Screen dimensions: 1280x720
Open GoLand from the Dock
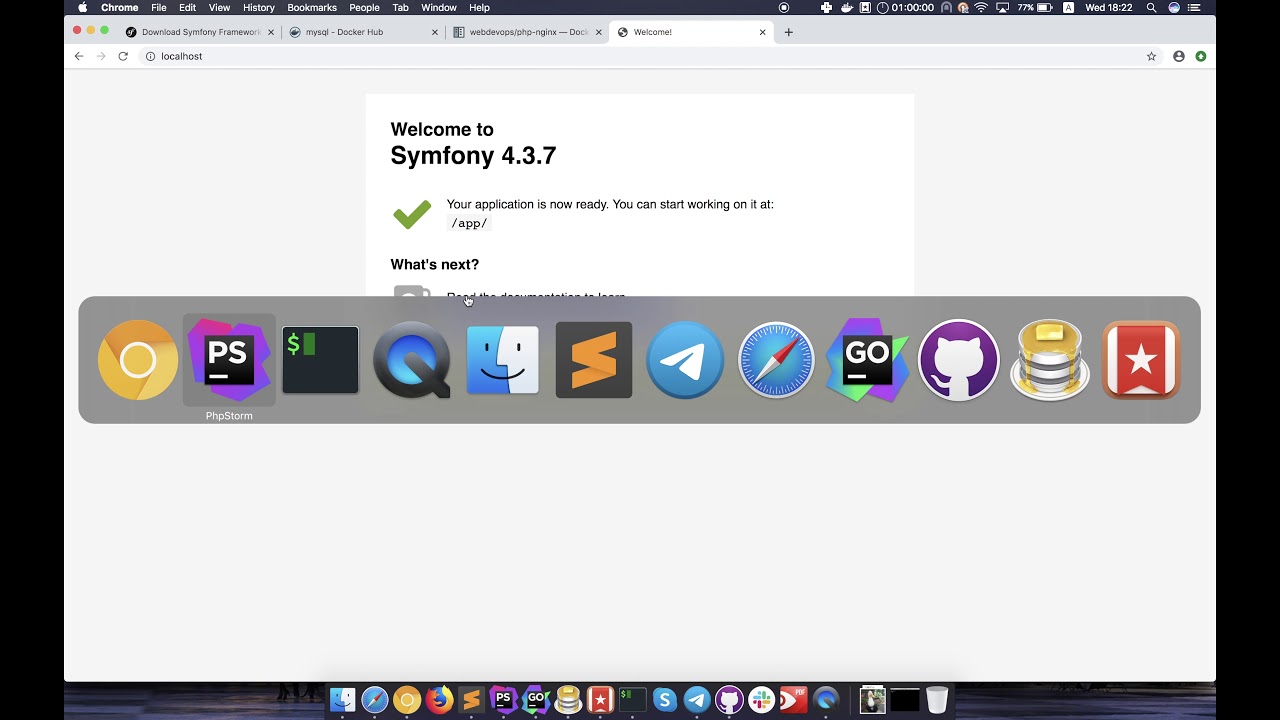(x=536, y=700)
